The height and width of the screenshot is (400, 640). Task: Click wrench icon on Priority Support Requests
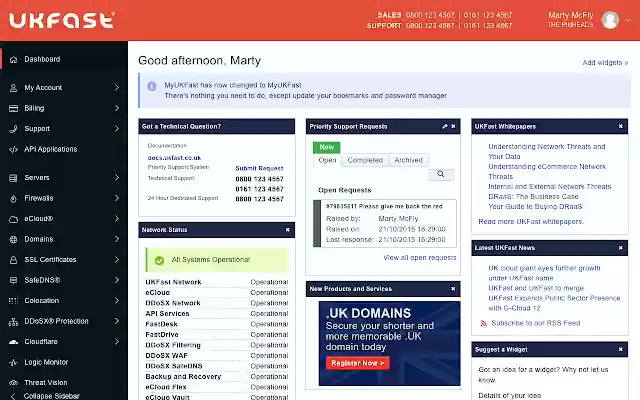coord(445,127)
